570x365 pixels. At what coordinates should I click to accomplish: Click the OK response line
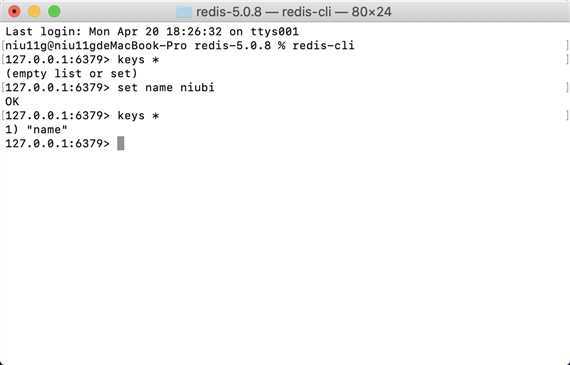[x=12, y=101]
